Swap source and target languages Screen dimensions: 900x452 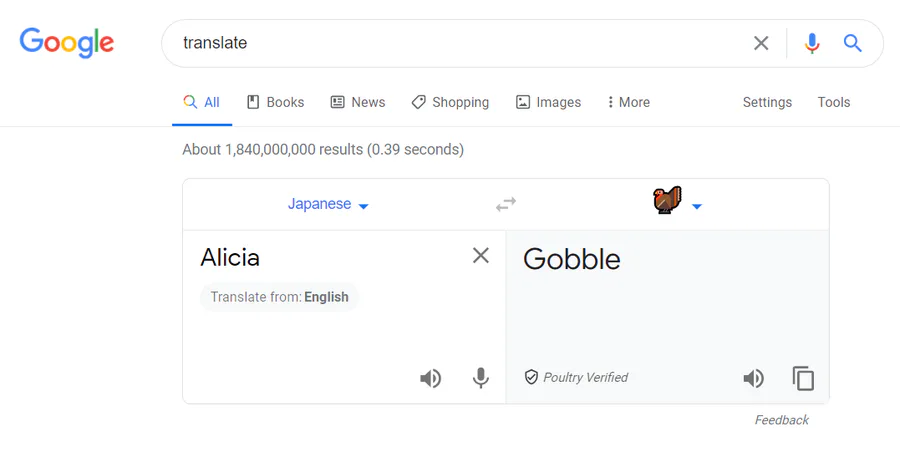(x=506, y=204)
